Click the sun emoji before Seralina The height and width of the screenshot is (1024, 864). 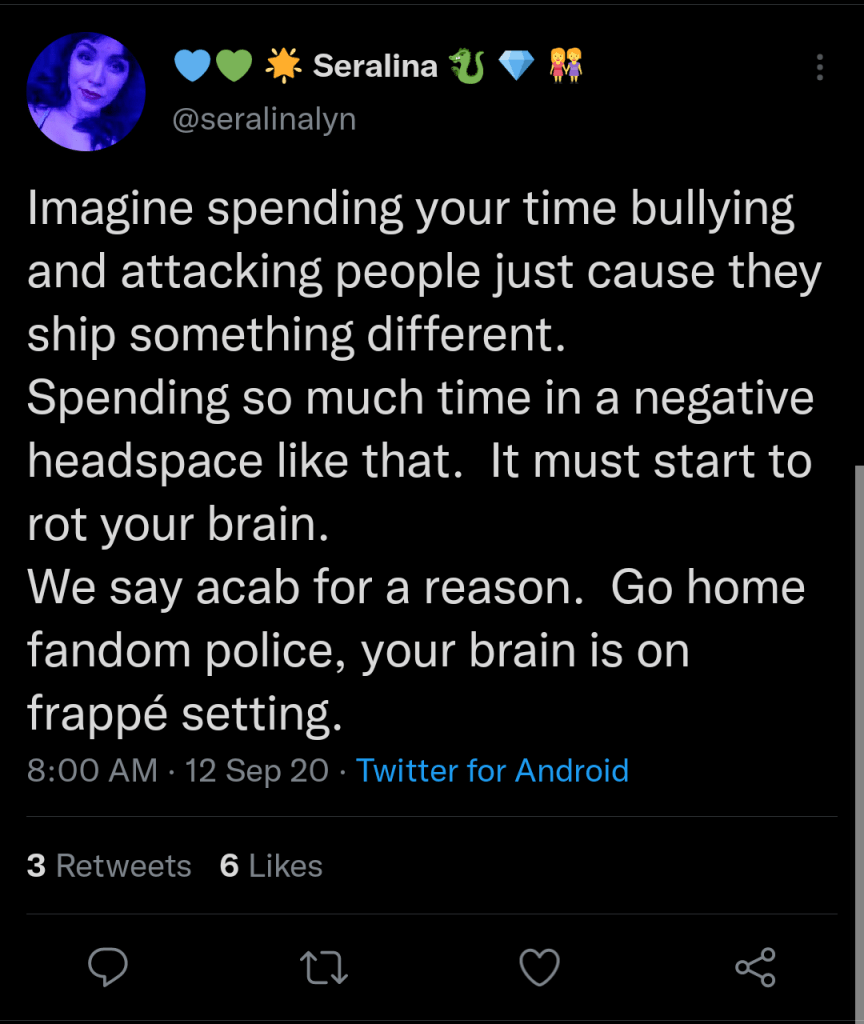tap(284, 66)
